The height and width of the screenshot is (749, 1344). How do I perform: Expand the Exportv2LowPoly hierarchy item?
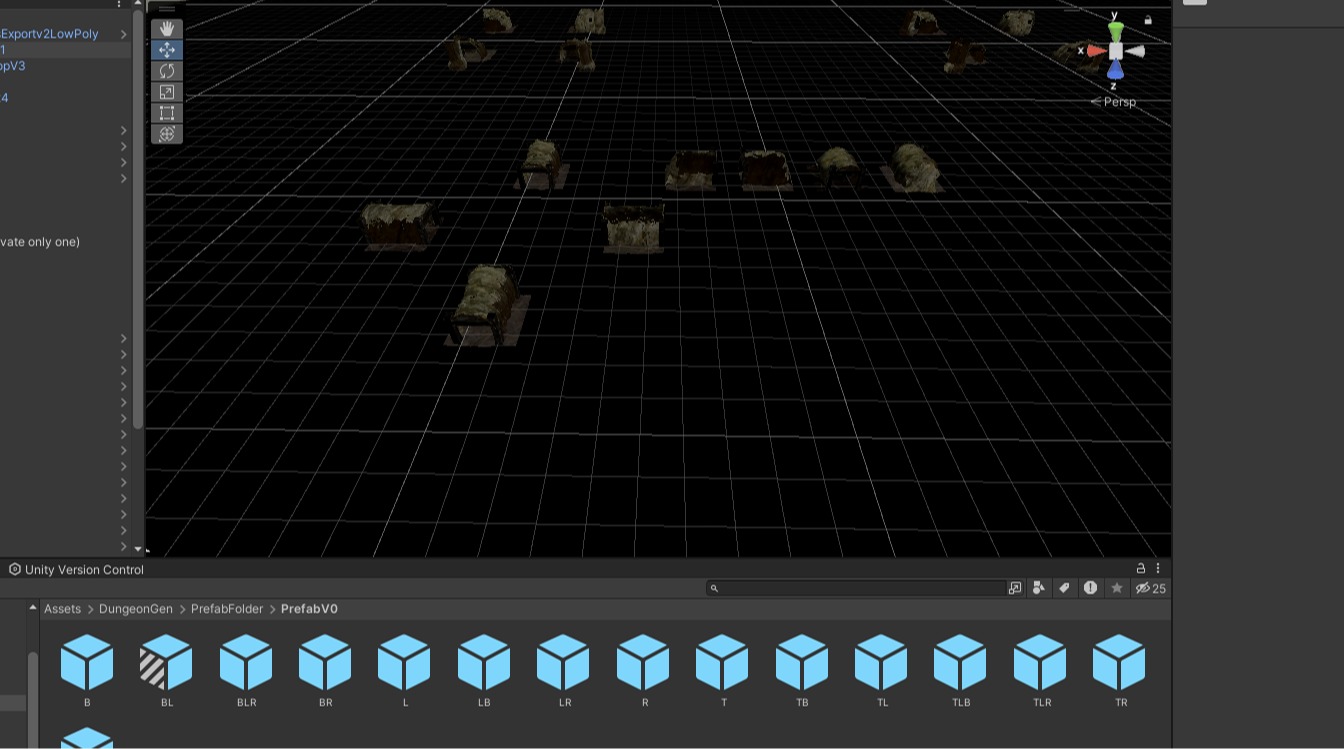123,33
